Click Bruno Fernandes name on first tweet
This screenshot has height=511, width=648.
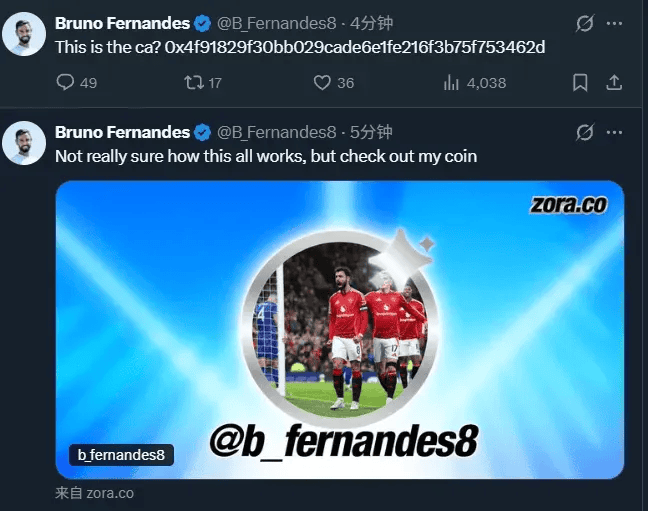click(122, 24)
